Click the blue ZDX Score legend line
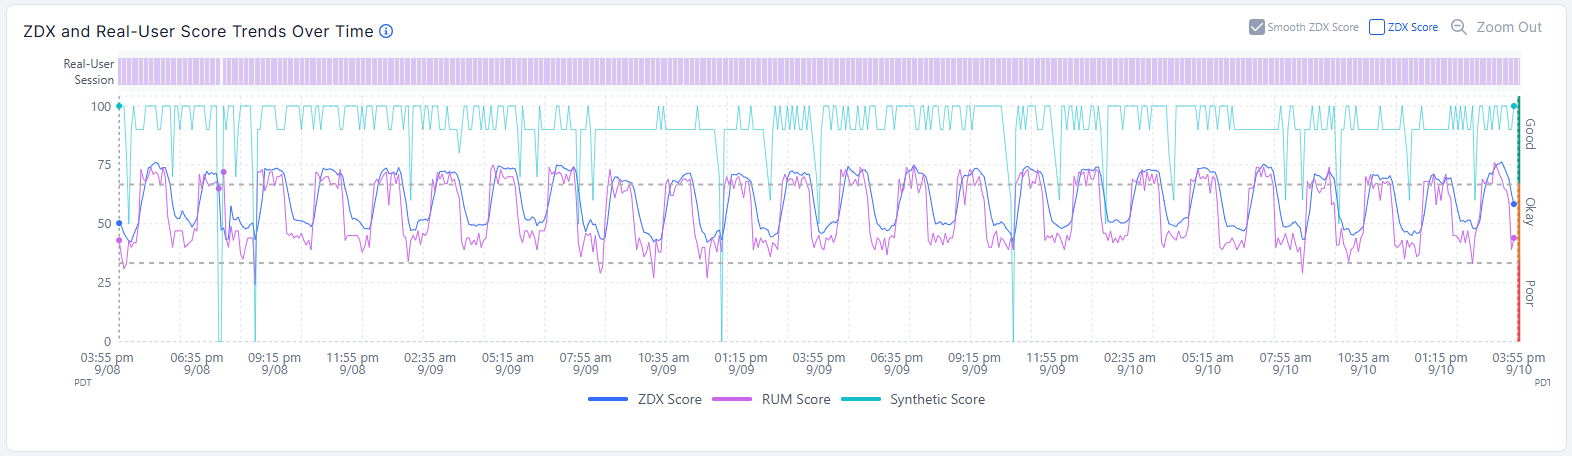 coord(608,399)
